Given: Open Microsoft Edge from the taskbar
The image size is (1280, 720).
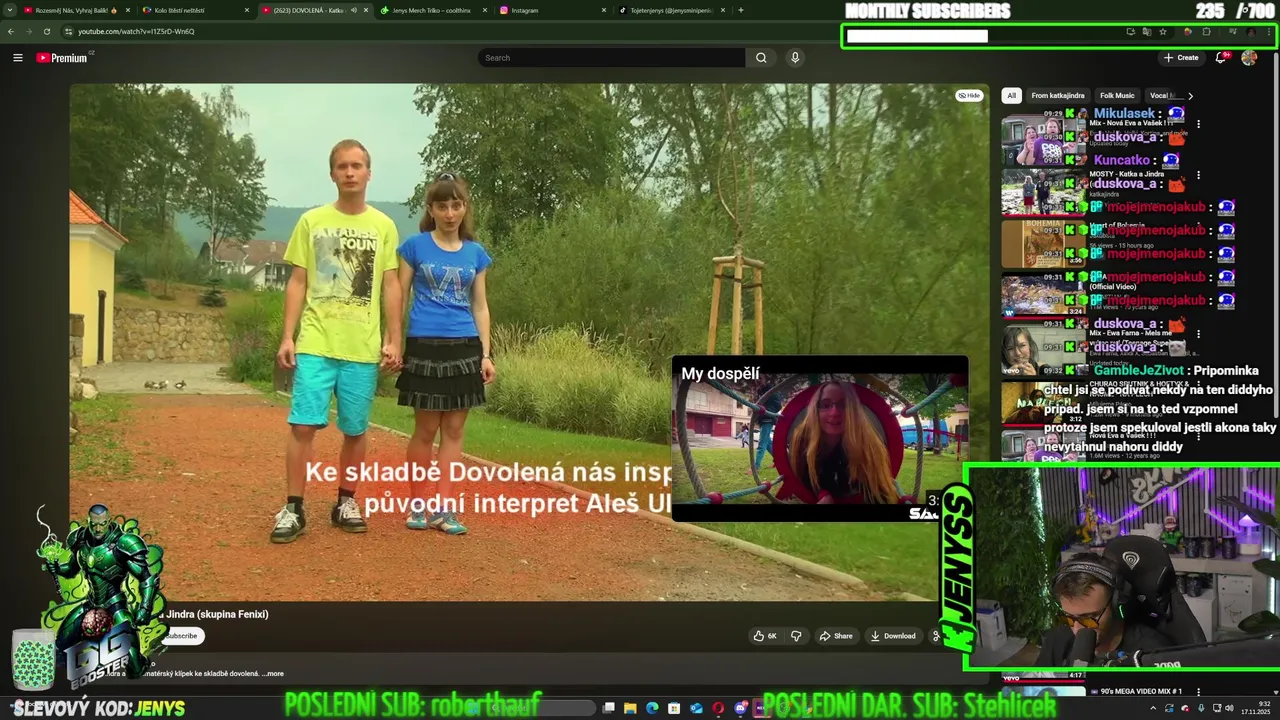Looking at the screenshot, I should [x=652, y=708].
